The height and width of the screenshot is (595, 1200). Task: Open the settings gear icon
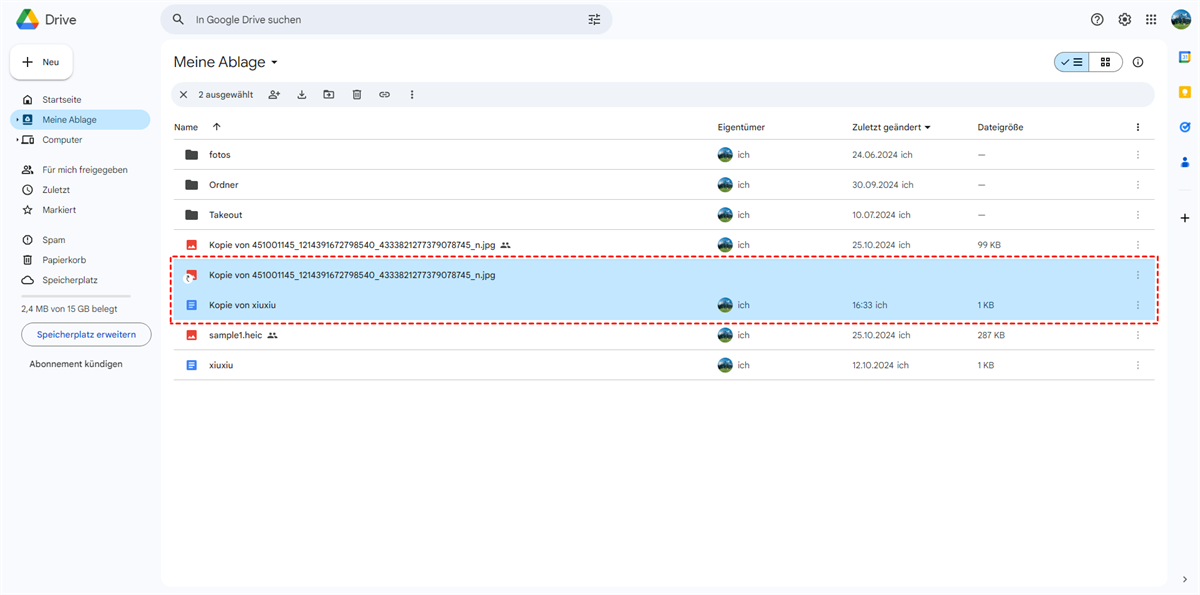(1124, 20)
